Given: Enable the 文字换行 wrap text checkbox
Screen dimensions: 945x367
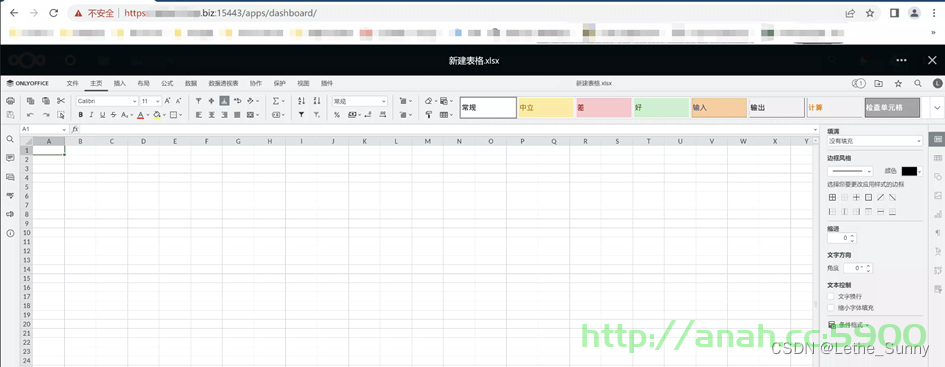Looking at the screenshot, I should coord(831,296).
